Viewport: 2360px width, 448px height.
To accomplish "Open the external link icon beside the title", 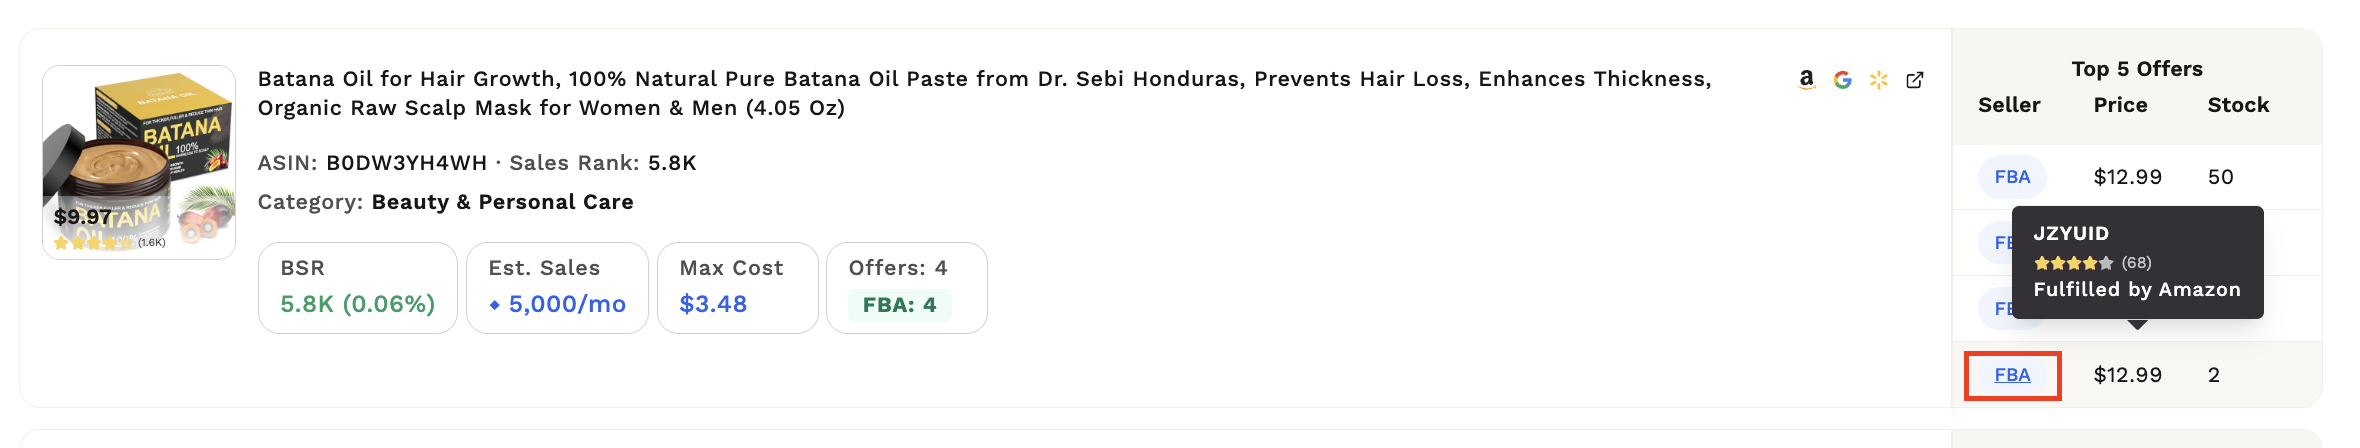I will click(x=1915, y=80).
